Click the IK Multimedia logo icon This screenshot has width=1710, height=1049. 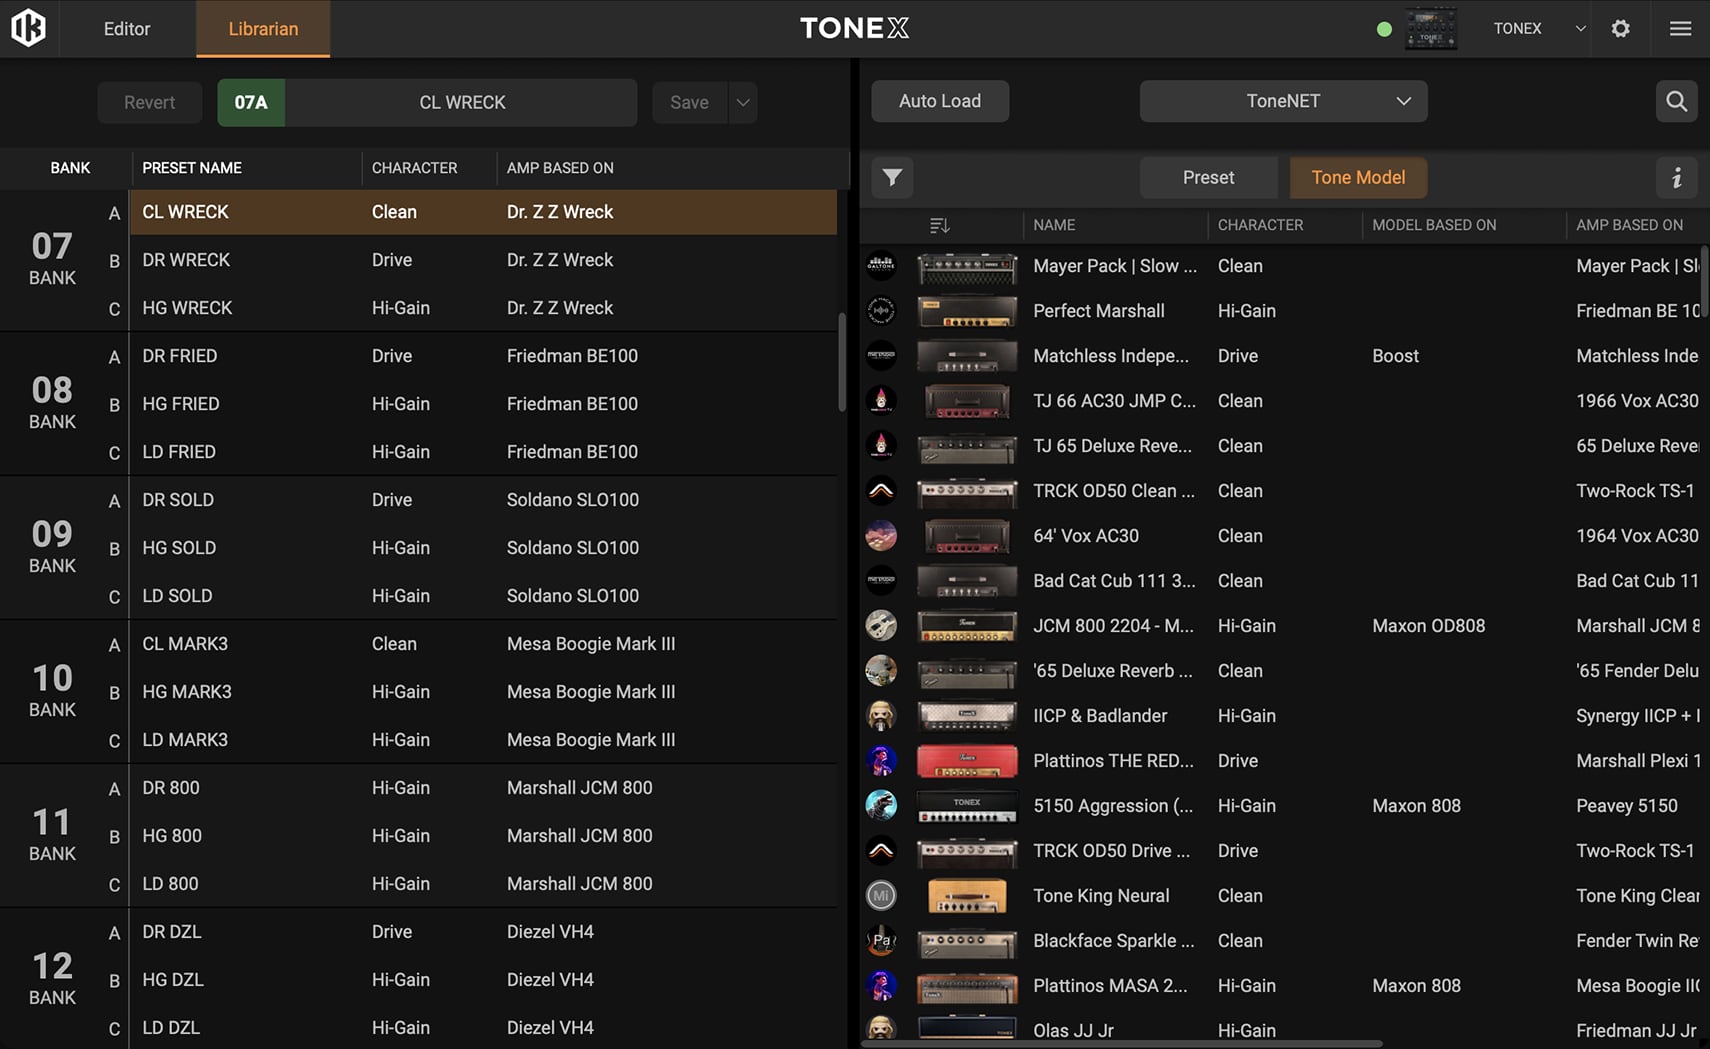[28, 28]
